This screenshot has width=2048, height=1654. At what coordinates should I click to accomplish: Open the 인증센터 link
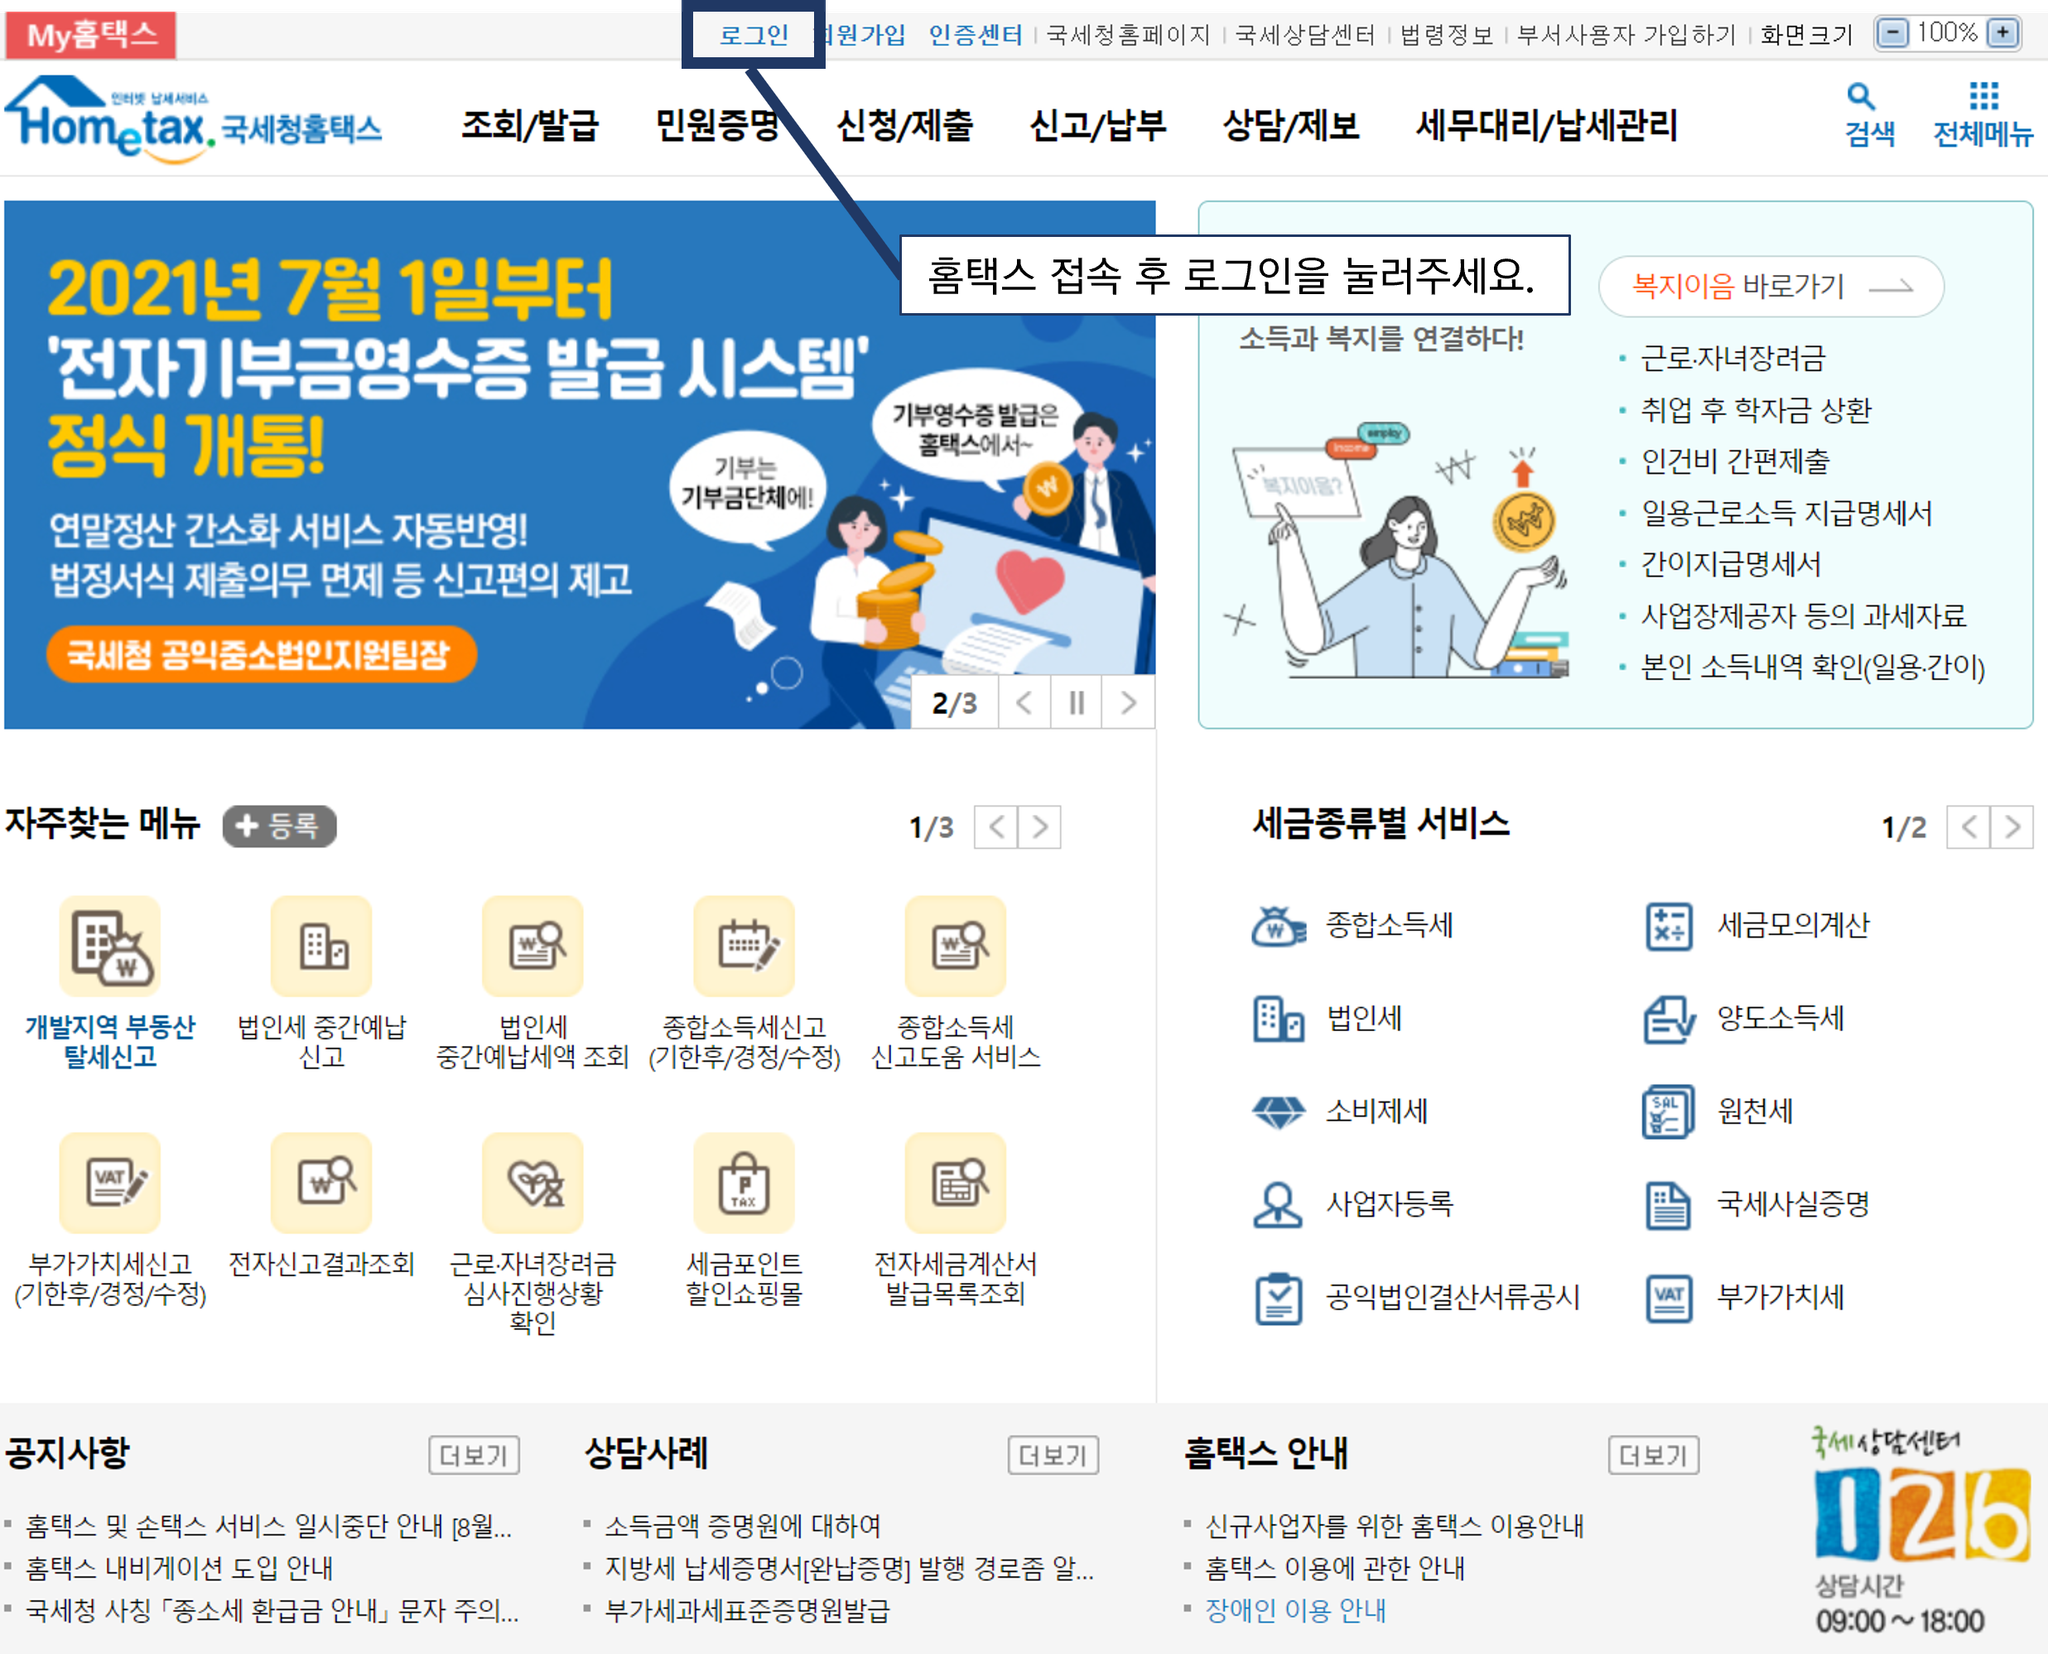975,35
